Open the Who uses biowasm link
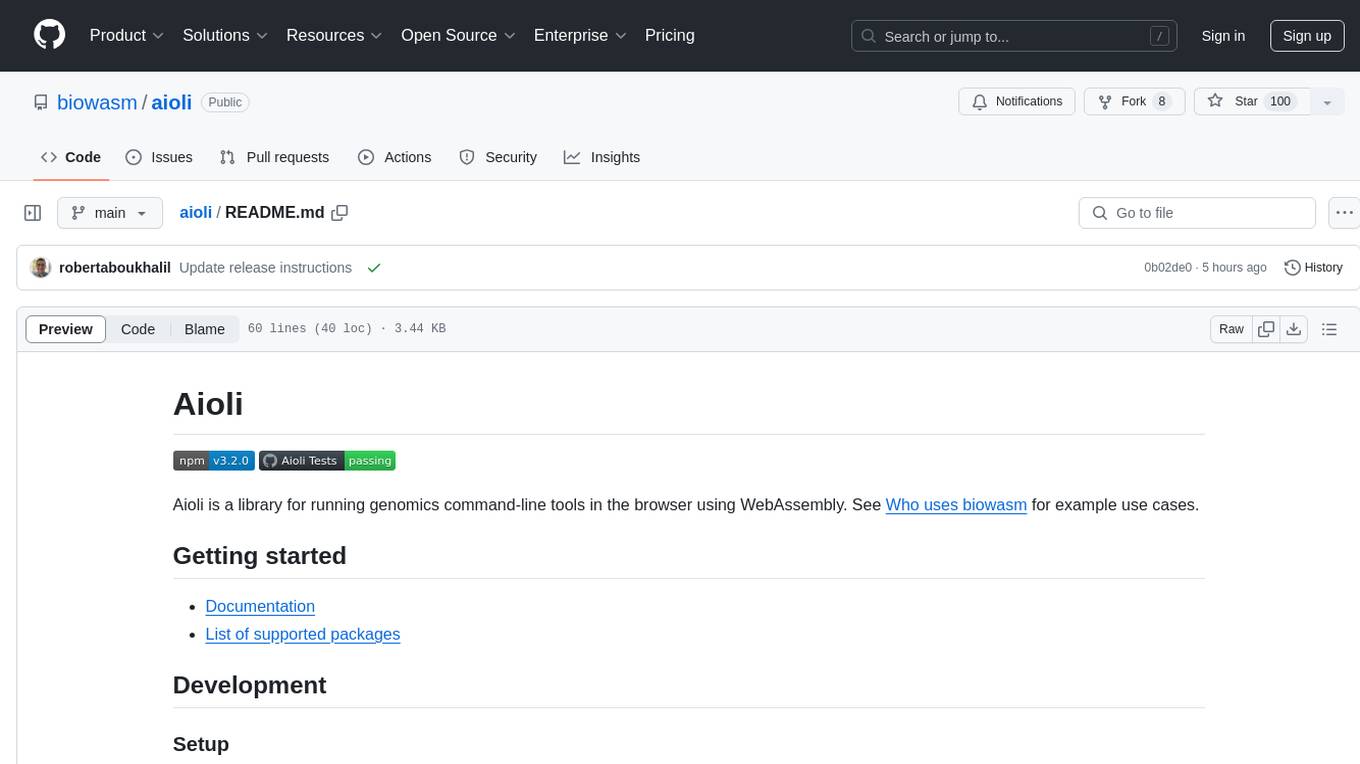 point(956,505)
